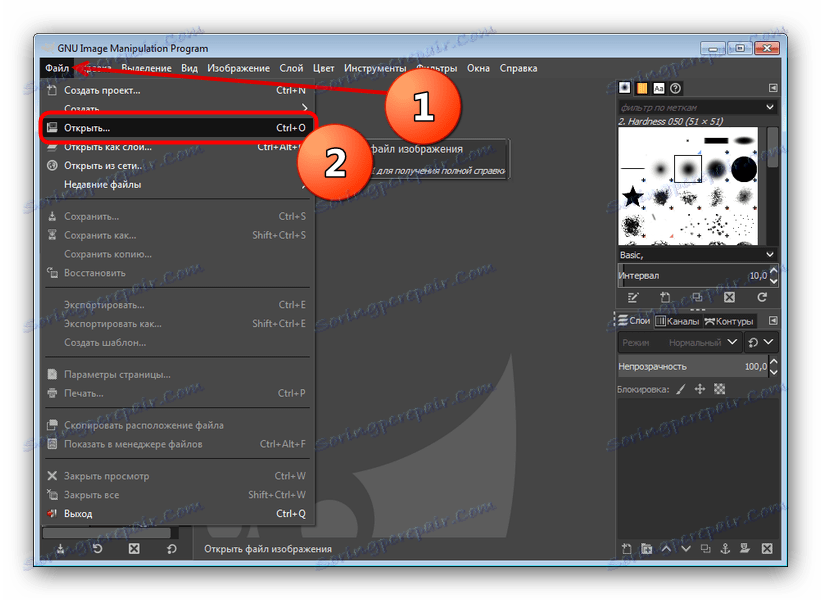Screen dimensions: 821x600
Task: Create a new layer group
Action: pos(647,549)
